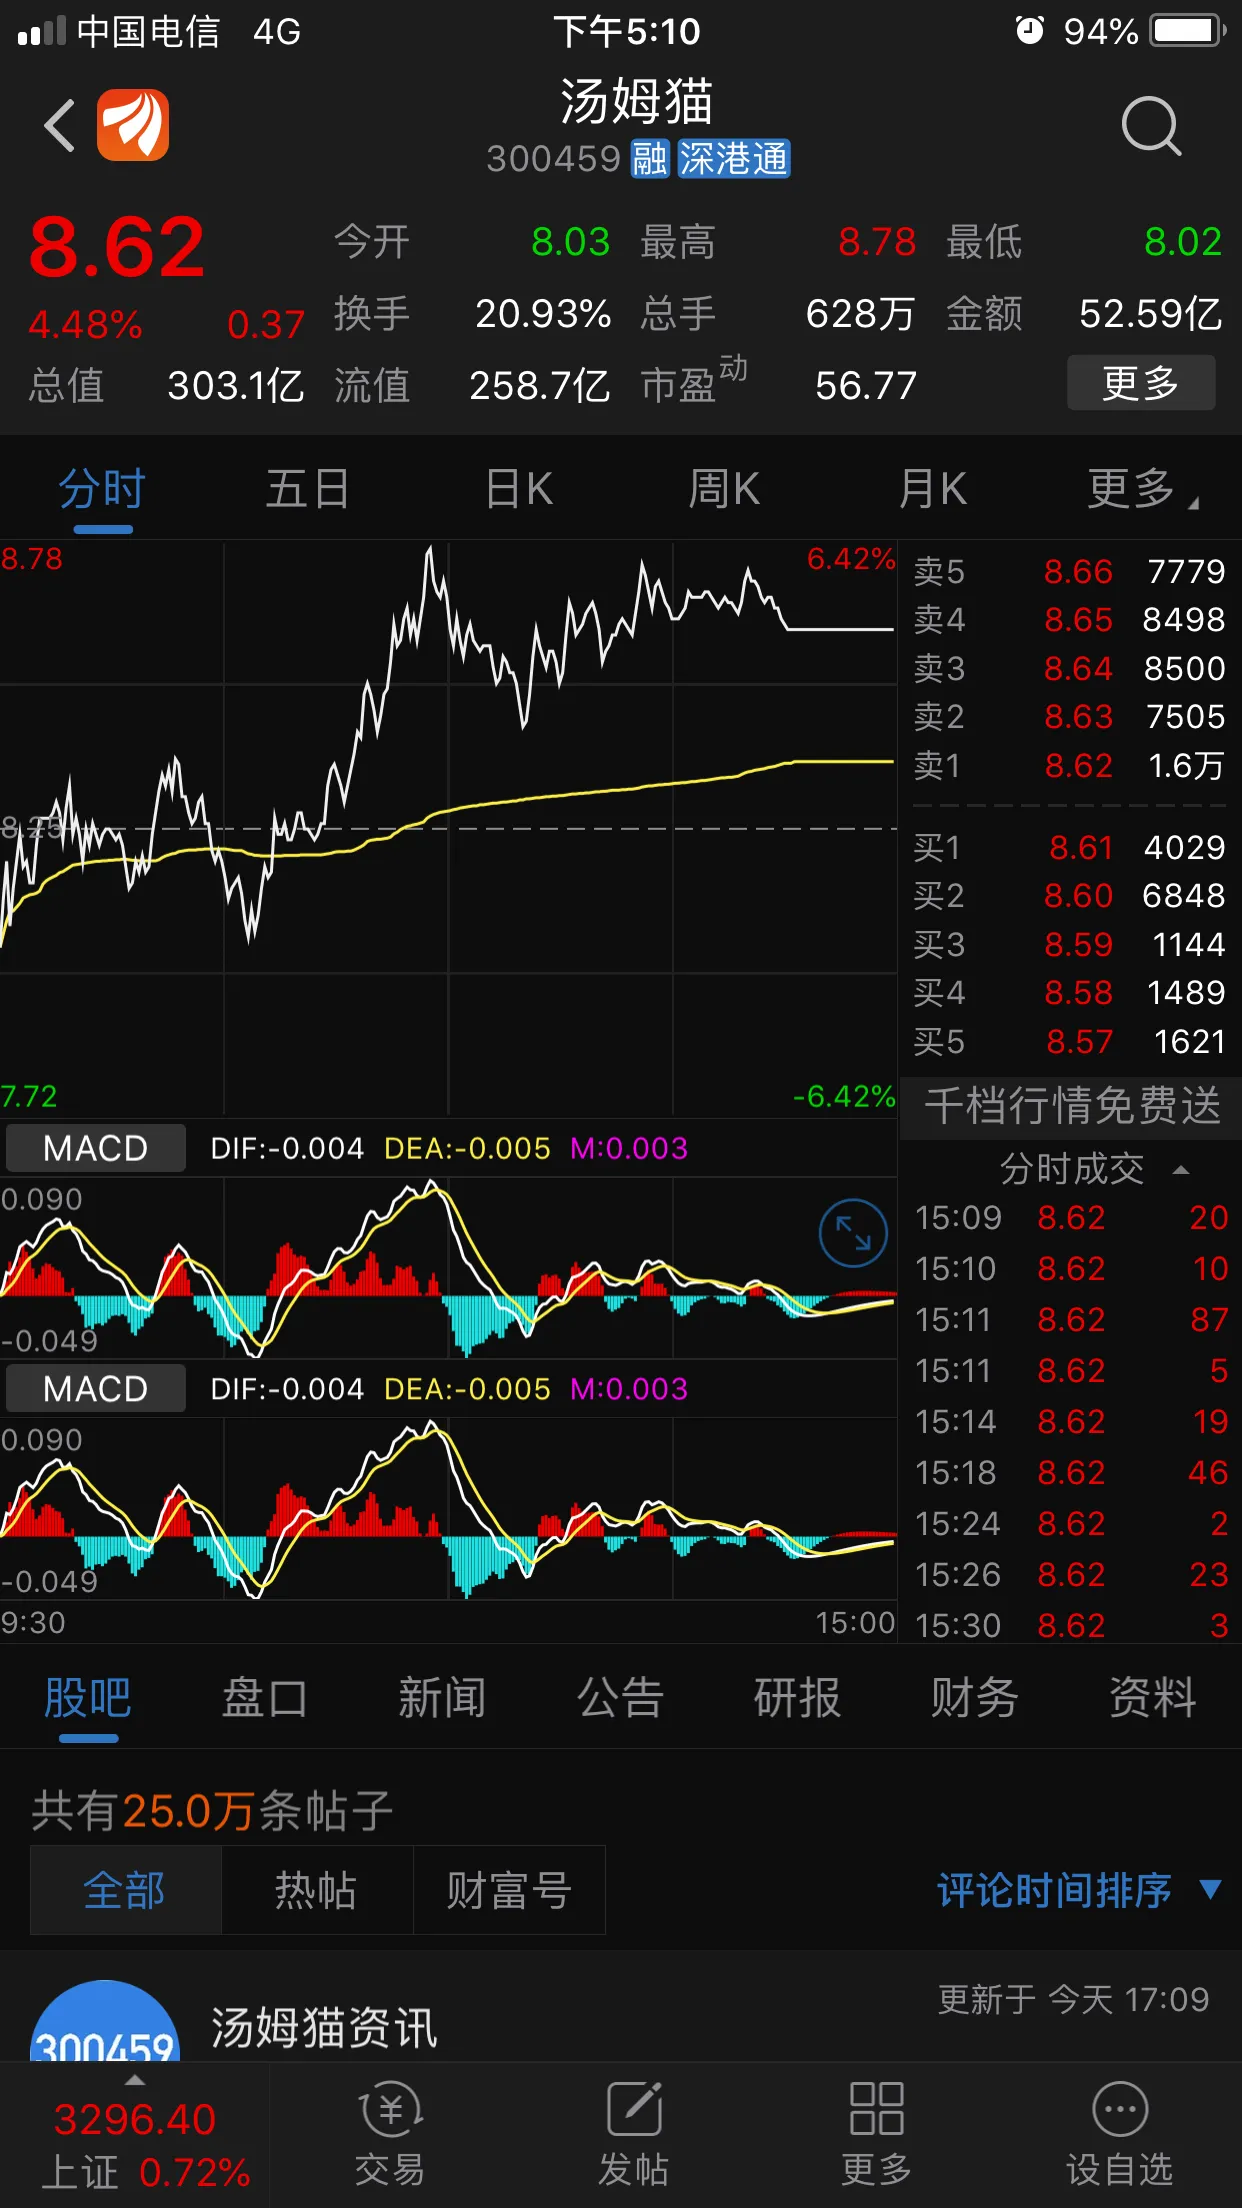Select the 新闻 section tab
The height and width of the screenshot is (2208, 1242).
442,1697
